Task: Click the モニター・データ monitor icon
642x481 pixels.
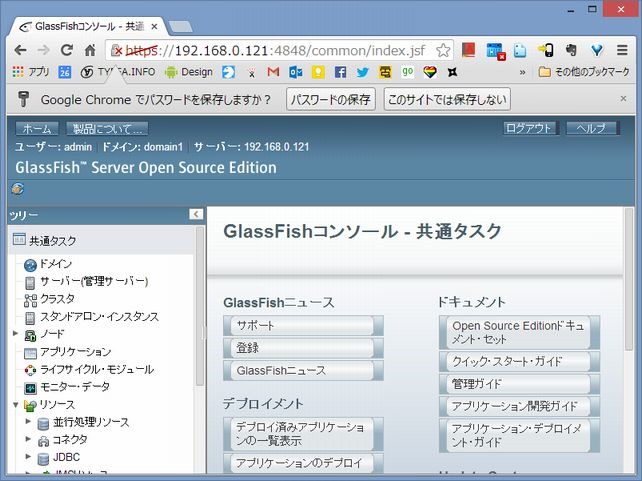Action: 30,387
